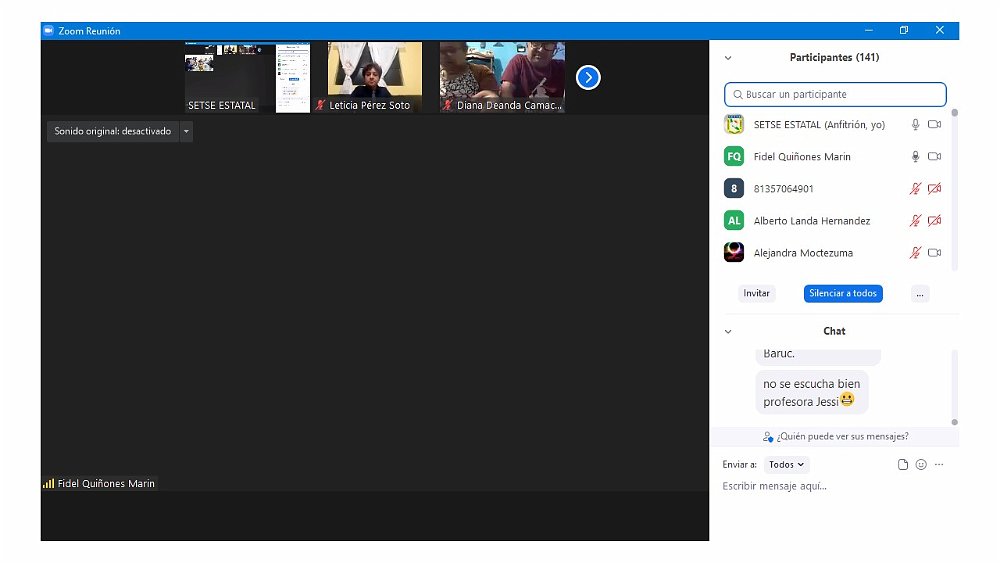Open chat more options ellipsis
This screenshot has height=563, width=1000.
(939, 464)
